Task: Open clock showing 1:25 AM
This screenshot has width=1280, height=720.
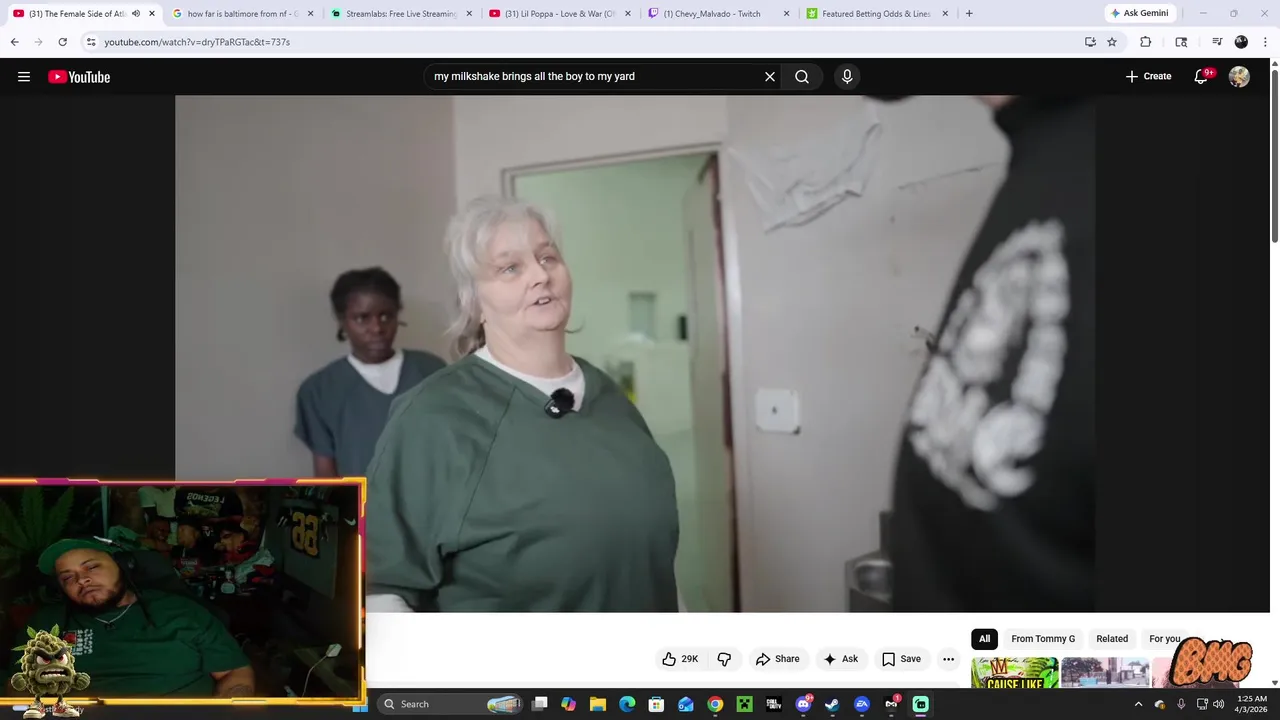Action: click(x=1252, y=704)
